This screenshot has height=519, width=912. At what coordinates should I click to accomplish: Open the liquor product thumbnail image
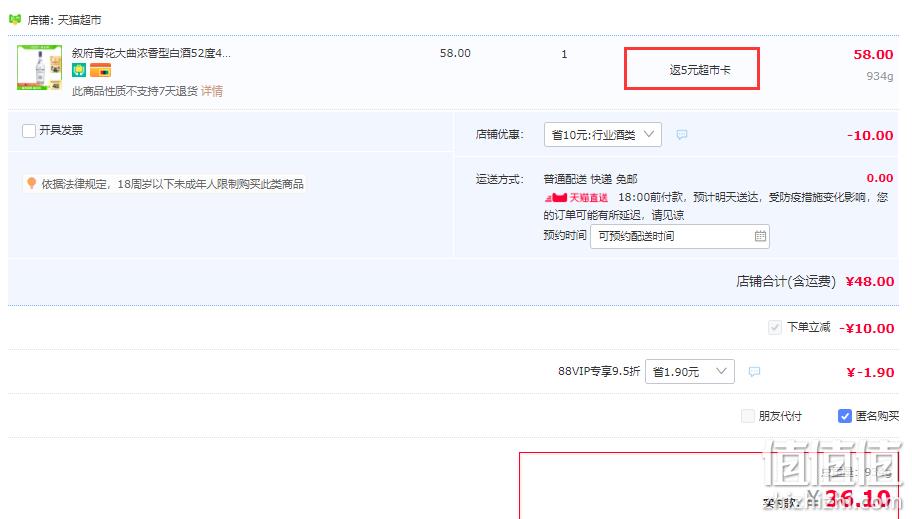click(40, 67)
